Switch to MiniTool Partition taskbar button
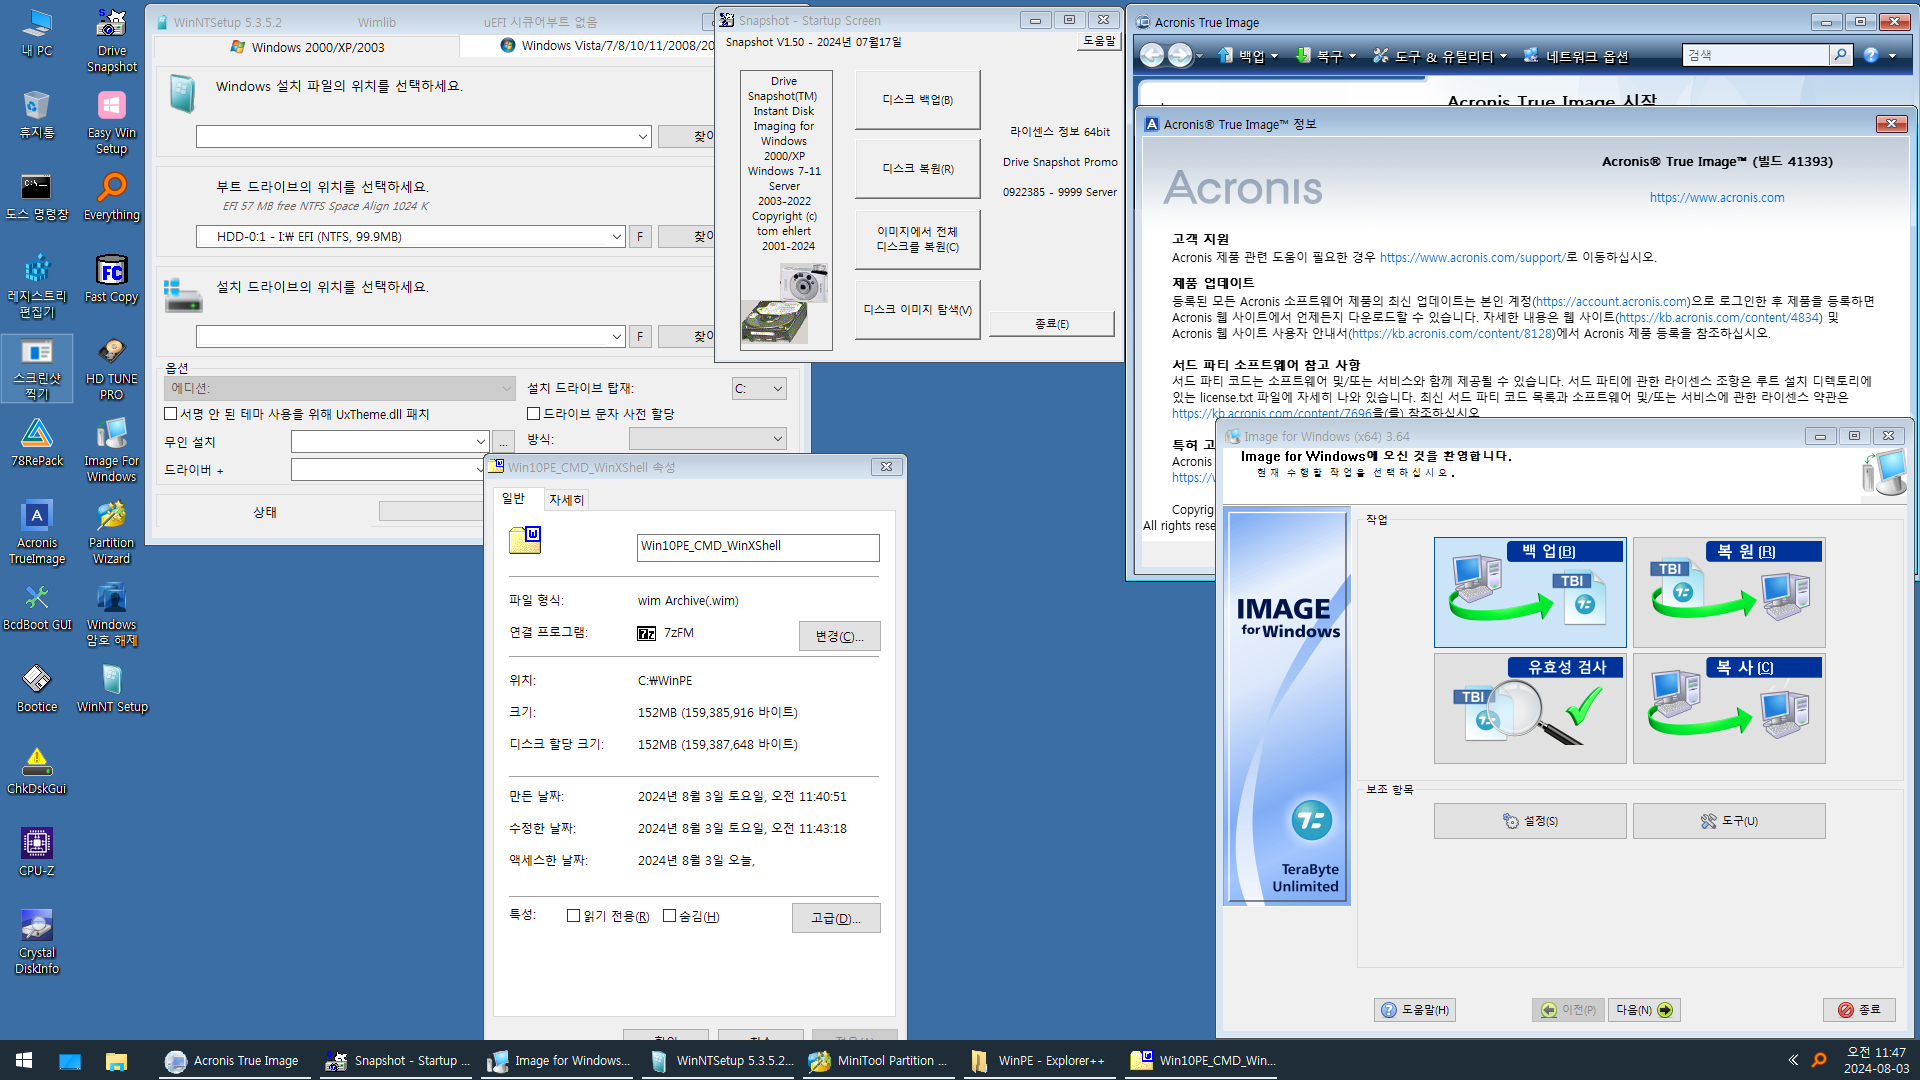This screenshot has width=1920, height=1080. tap(881, 1060)
